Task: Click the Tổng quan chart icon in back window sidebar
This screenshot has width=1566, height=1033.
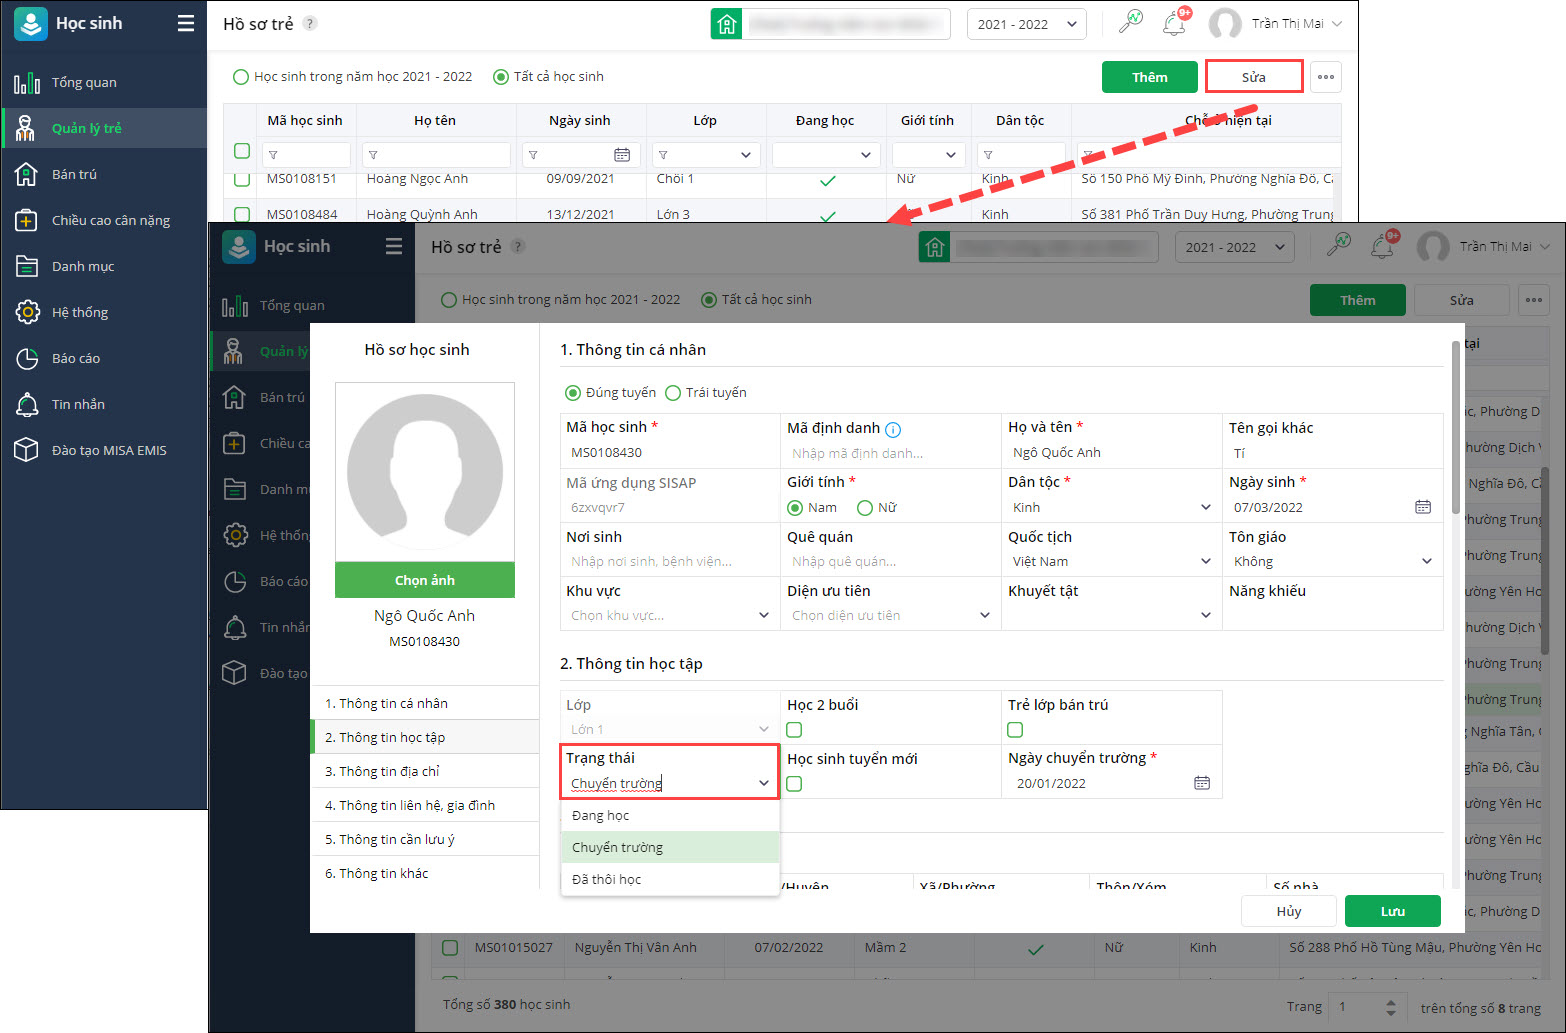Action: point(27,83)
